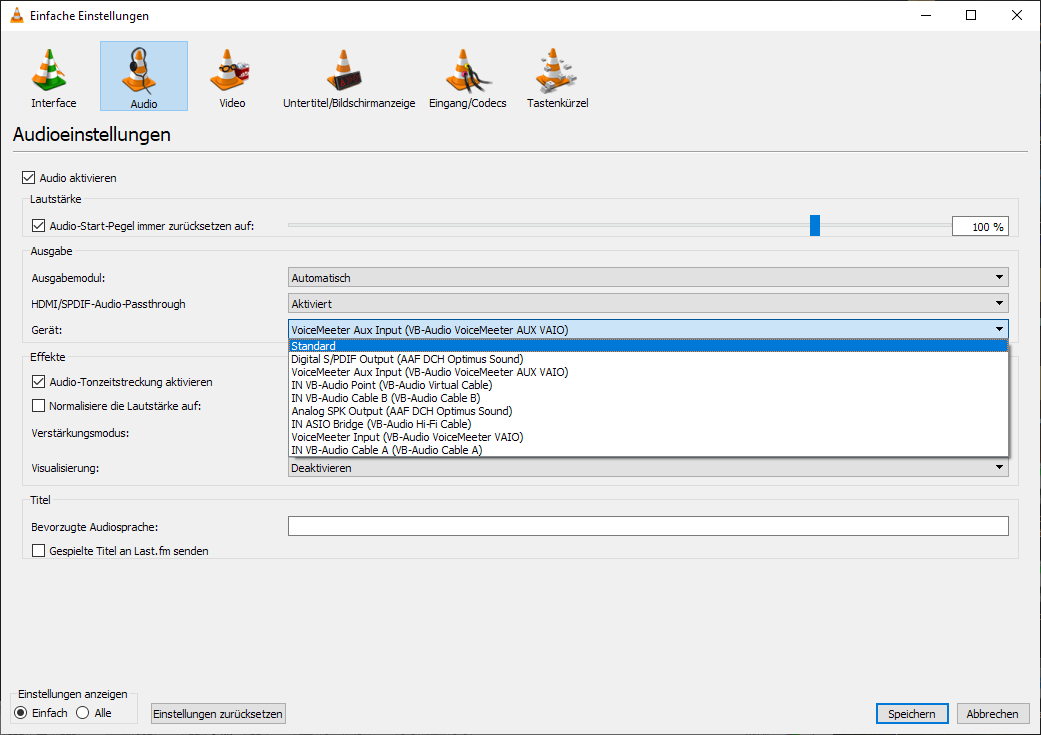Collapse the Gerät dropdown showing VoiceMeeter Aux Input
1041x735 pixels.
click(648, 329)
